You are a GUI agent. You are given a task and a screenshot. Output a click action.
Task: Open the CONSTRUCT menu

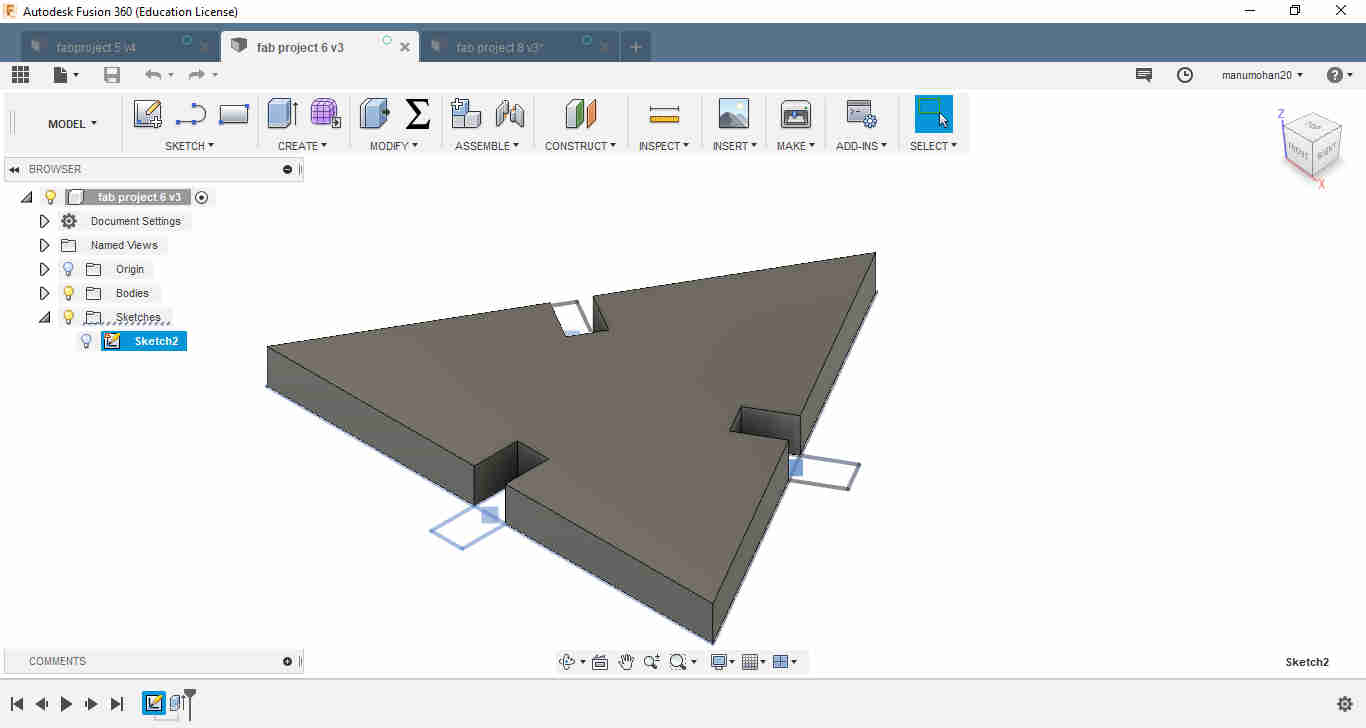pyautogui.click(x=581, y=146)
